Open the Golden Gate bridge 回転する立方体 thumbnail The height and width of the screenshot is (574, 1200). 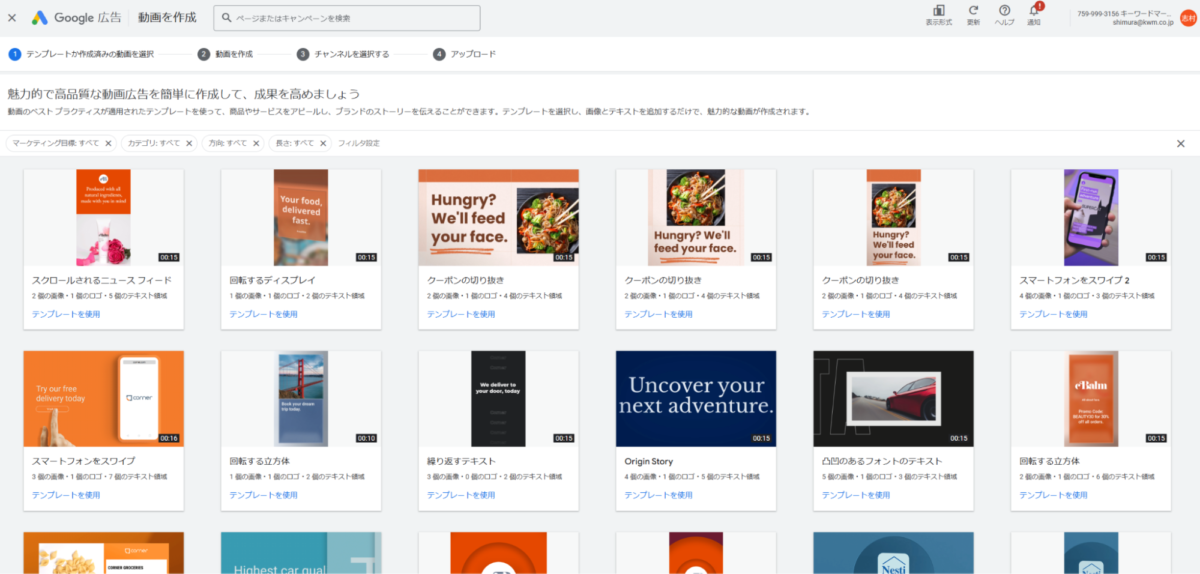tap(301, 398)
